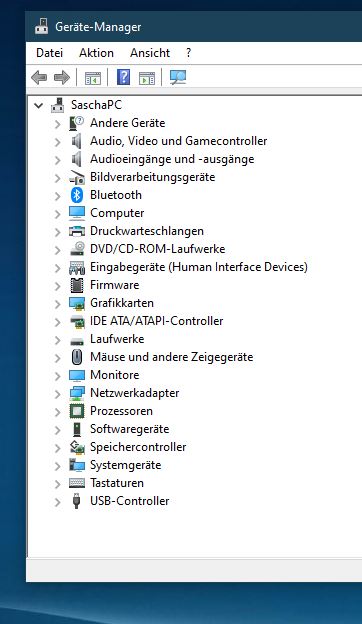The image size is (362, 624).
Task: Expand the Grafikkarten category
Action: (x=58, y=304)
